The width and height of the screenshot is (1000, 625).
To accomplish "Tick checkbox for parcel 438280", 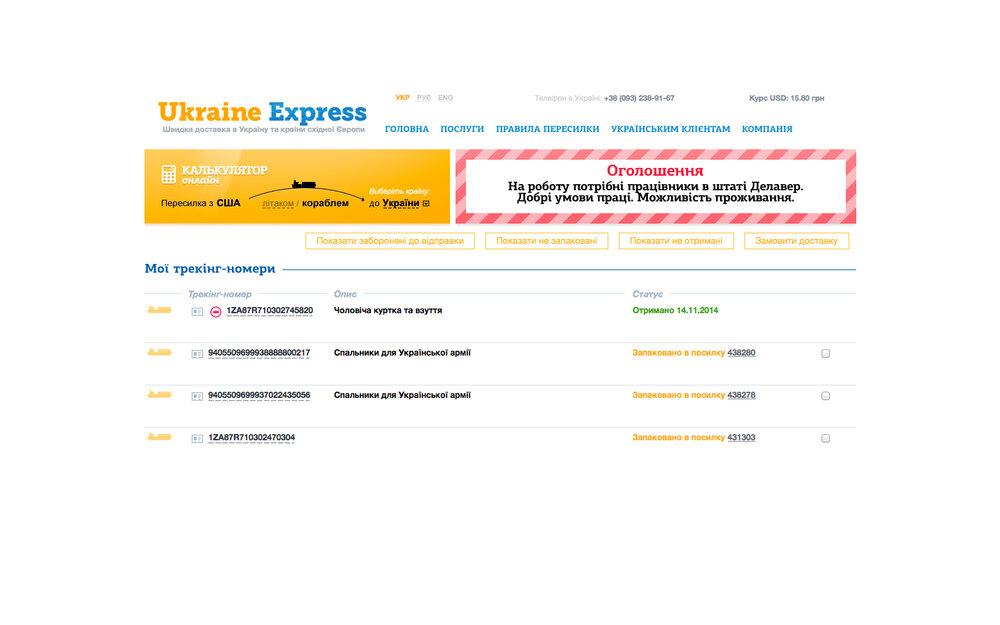I will pos(825,353).
